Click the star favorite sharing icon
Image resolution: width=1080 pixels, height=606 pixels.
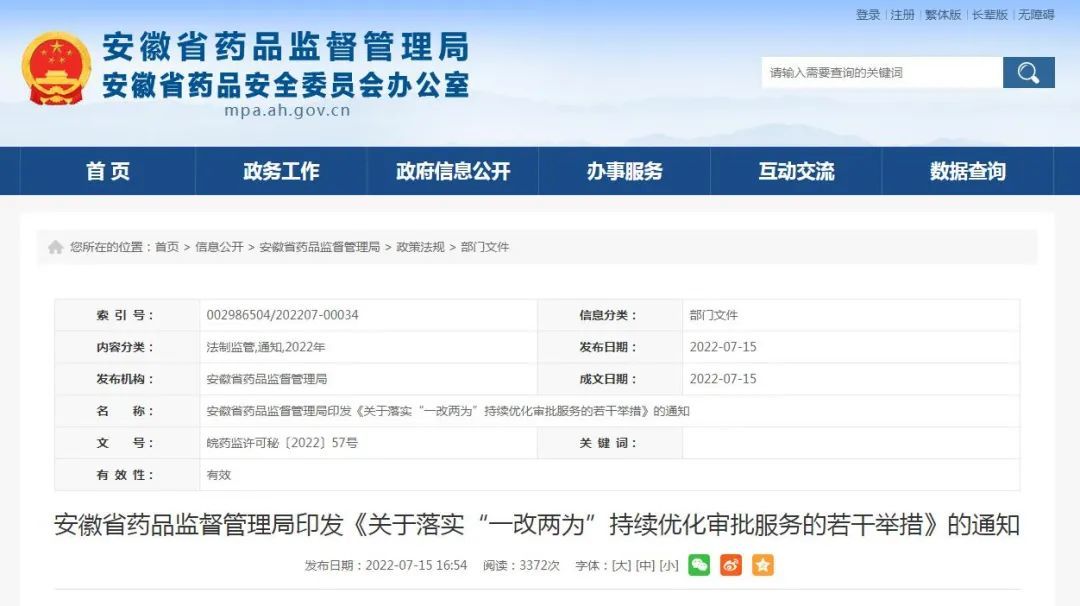(x=763, y=565)
